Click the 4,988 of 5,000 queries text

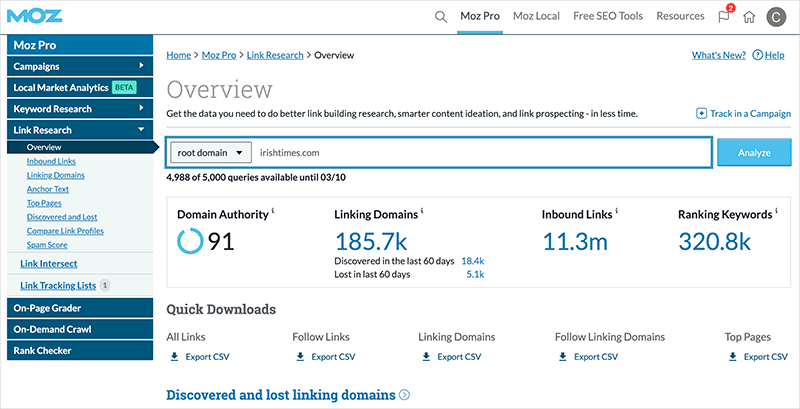(x=257, y=178)
